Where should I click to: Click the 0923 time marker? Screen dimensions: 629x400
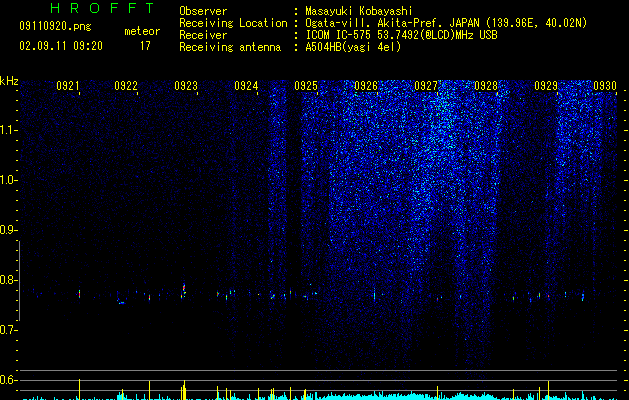[x=186, y=86]
